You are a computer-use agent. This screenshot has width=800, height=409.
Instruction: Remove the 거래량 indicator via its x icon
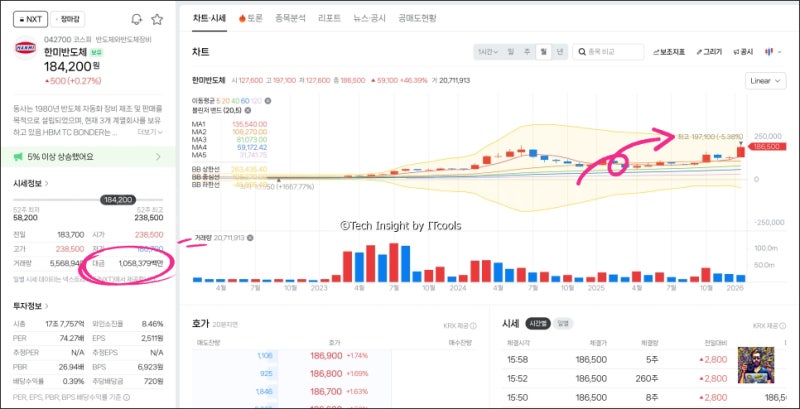(x=250, y=238)
